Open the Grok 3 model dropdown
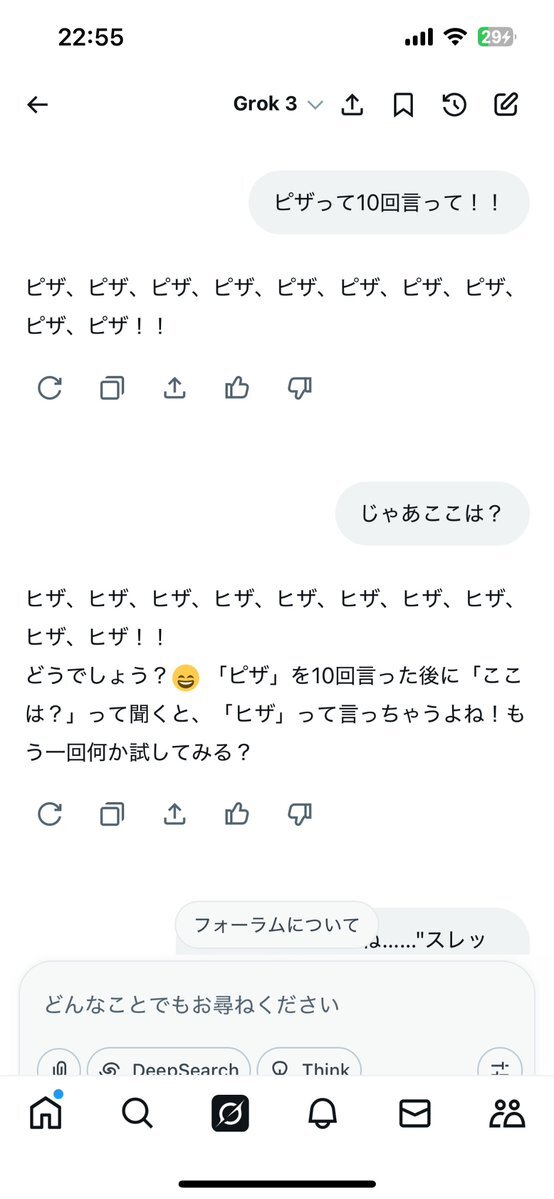Viewport: 554px width, 1199px height. (x=279, y=104)
